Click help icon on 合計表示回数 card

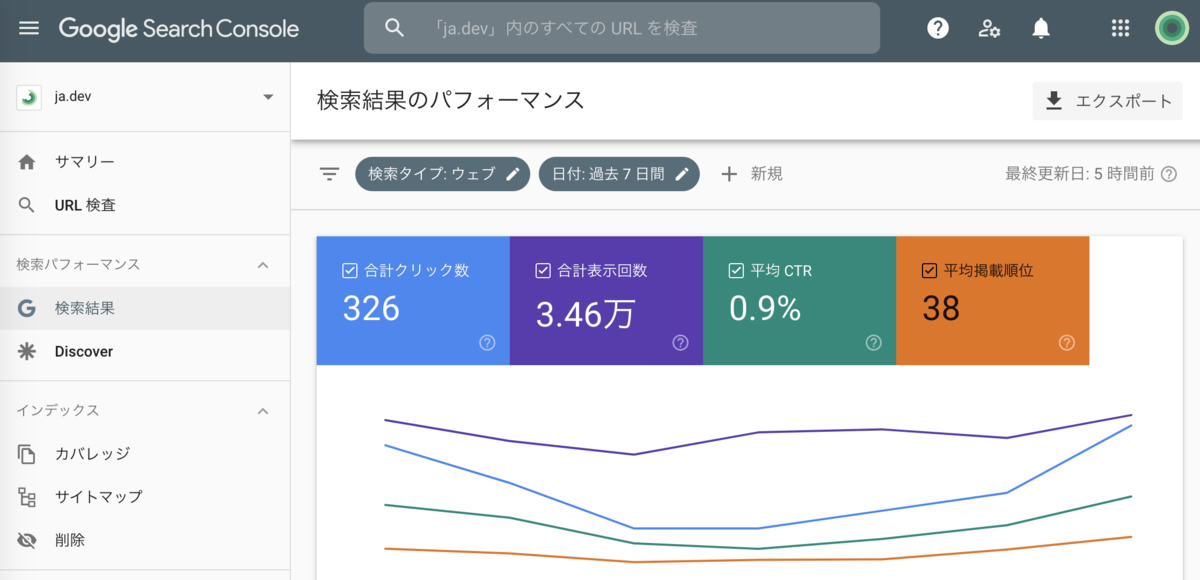tap(680, 343)
